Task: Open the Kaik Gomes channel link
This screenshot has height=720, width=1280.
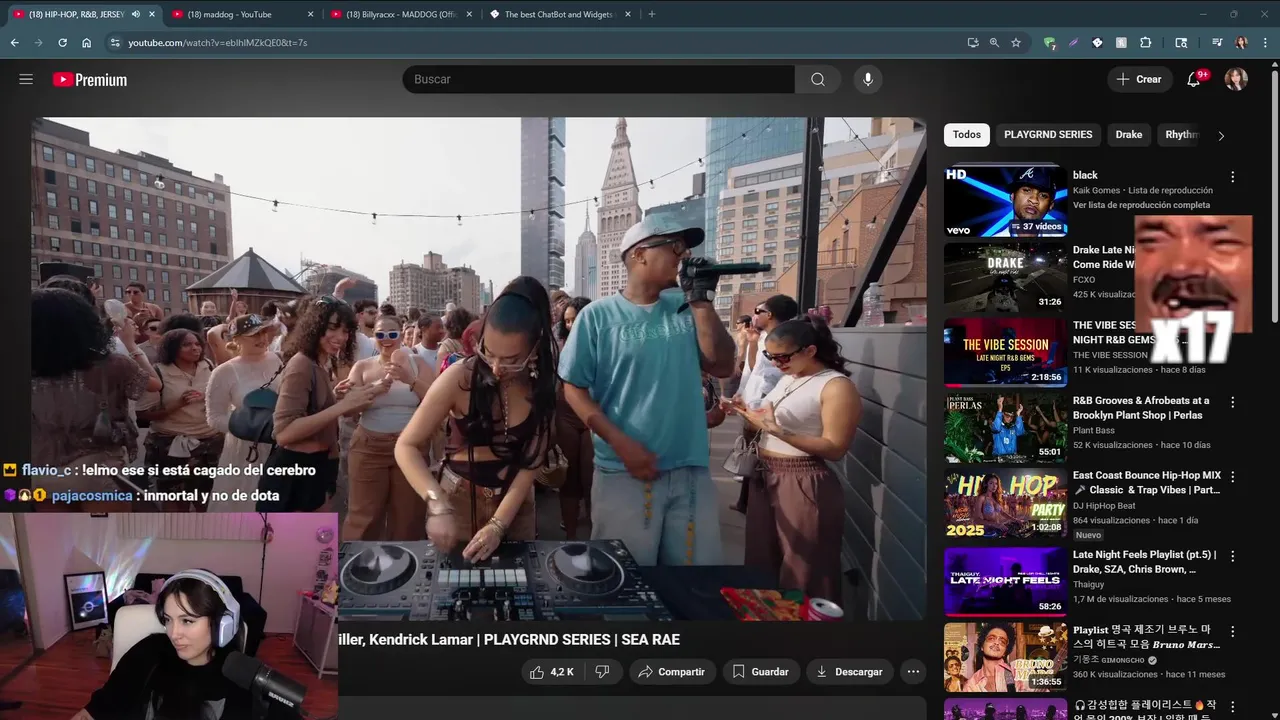Action: pos(1097,190)
